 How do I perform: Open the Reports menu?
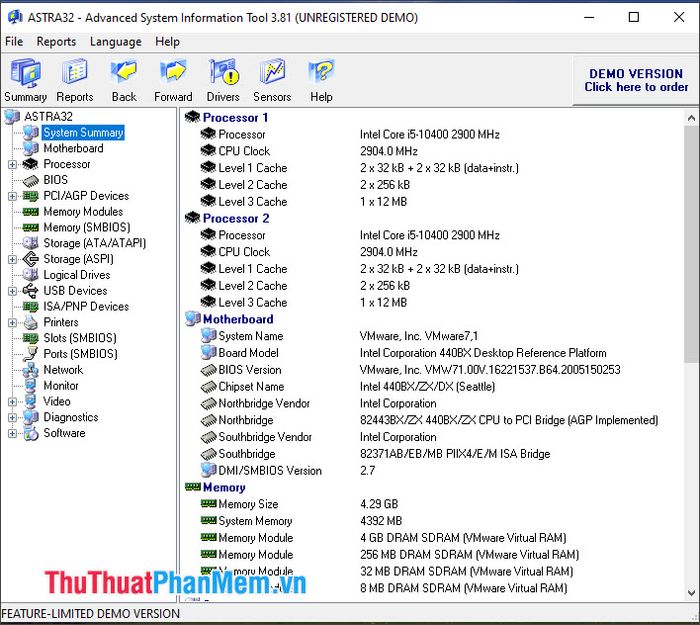coord(56,42)
